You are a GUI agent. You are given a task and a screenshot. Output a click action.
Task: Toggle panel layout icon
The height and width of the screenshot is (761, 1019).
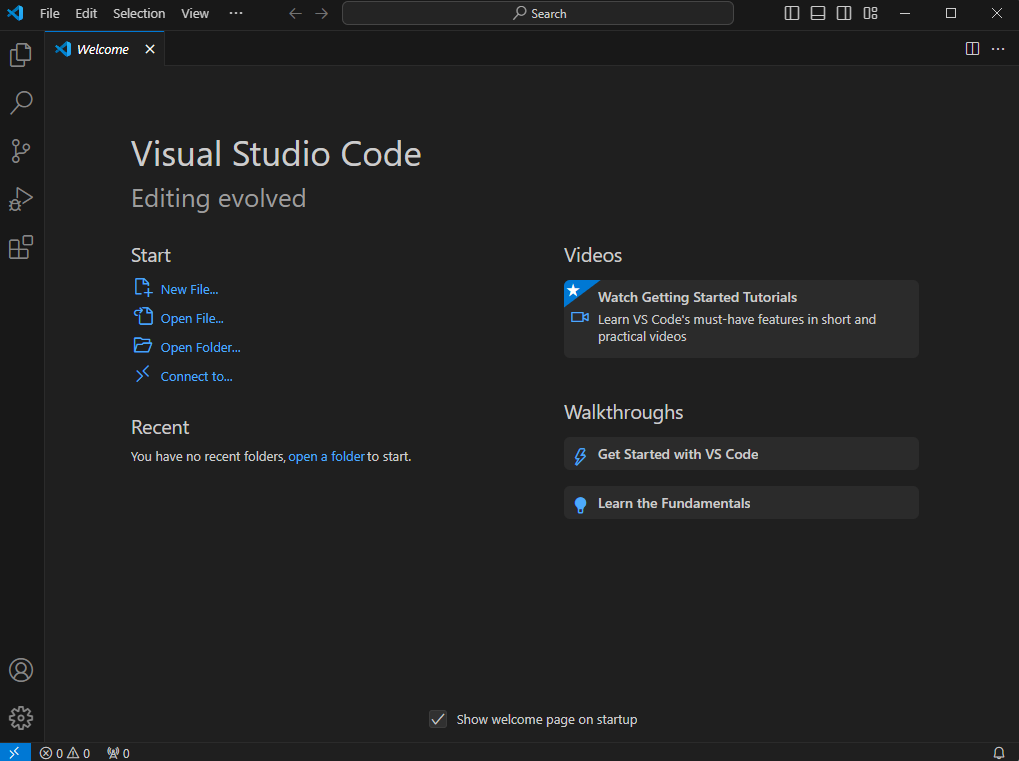(x=818, y=13)
